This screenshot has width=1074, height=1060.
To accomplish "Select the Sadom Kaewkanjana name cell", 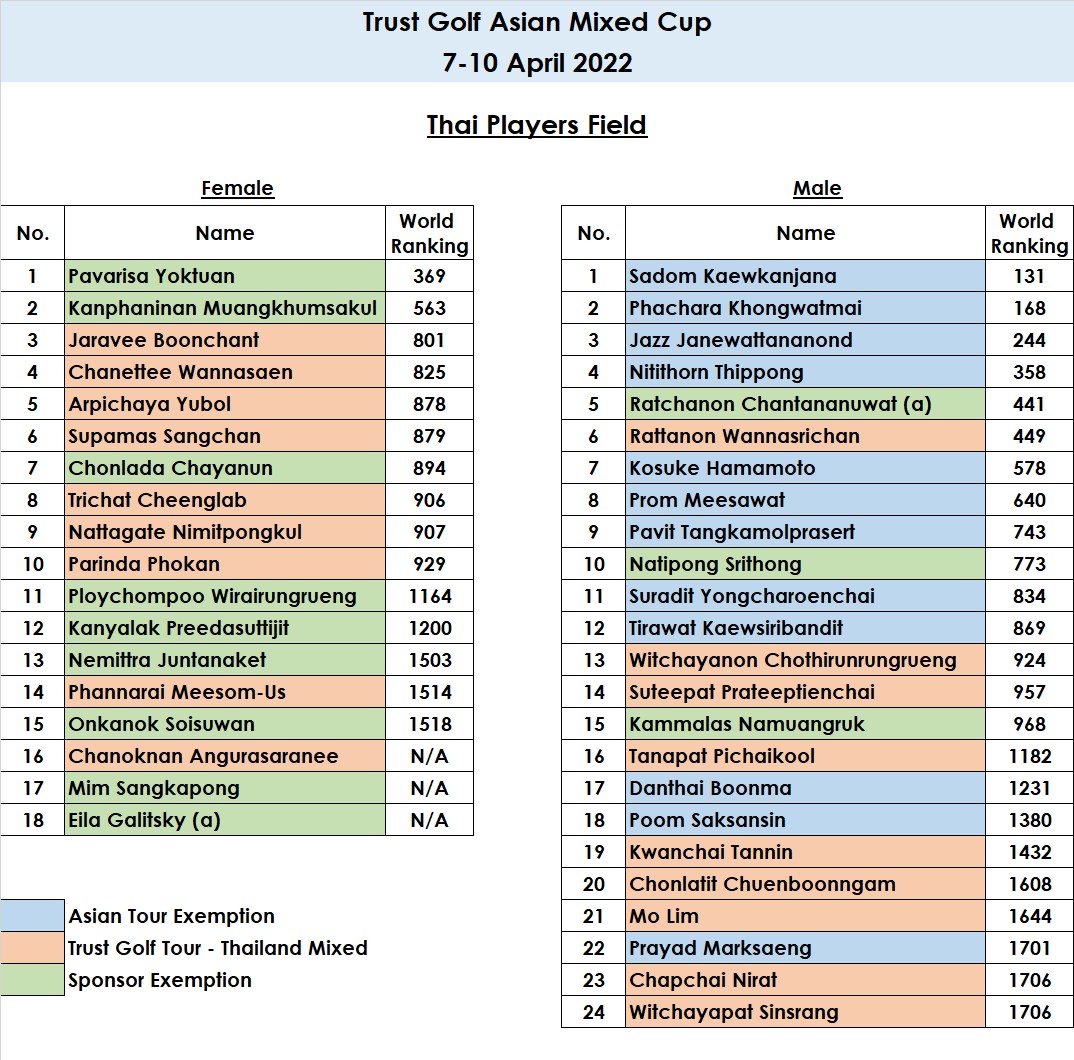I will coord(805,276).
